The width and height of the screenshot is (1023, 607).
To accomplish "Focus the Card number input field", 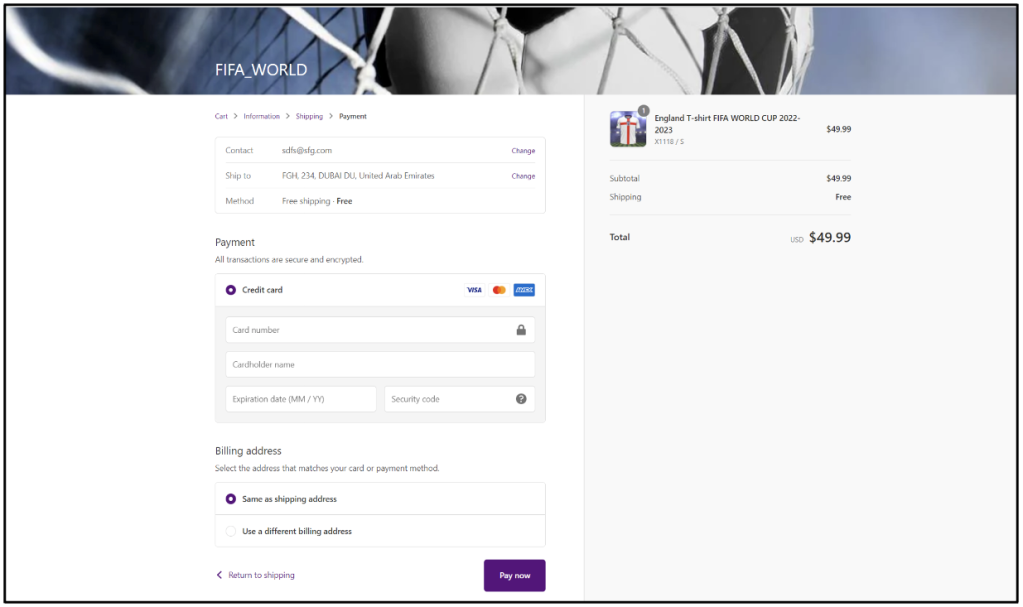I will pos(370,330).
